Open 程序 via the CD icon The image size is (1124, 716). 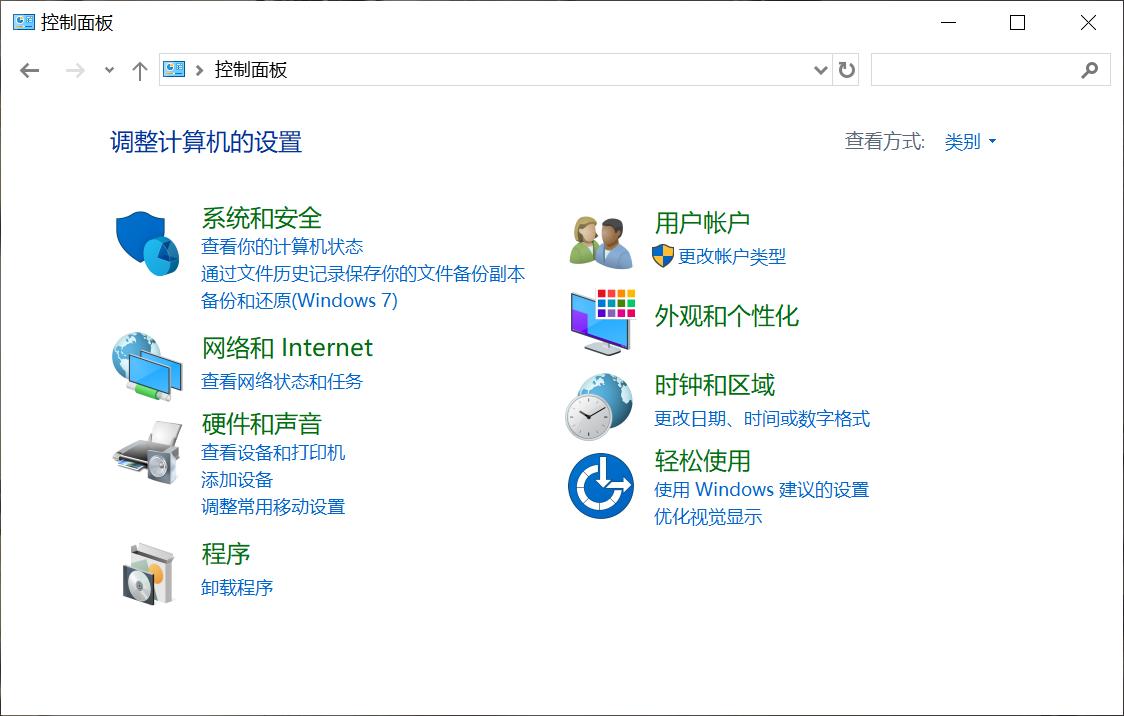click(146, 571)
